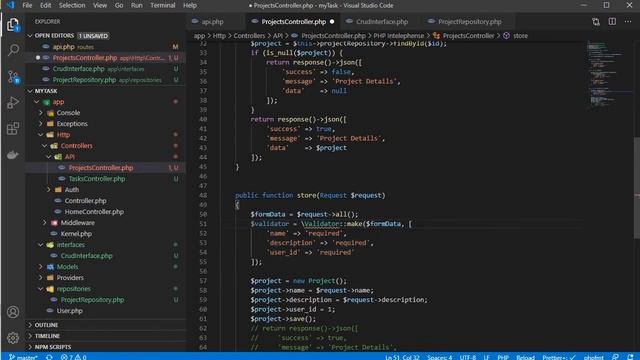640x360 pixels.
Task: Click the PHP file icon on api.php tab
Action: (x=195, y=22)
